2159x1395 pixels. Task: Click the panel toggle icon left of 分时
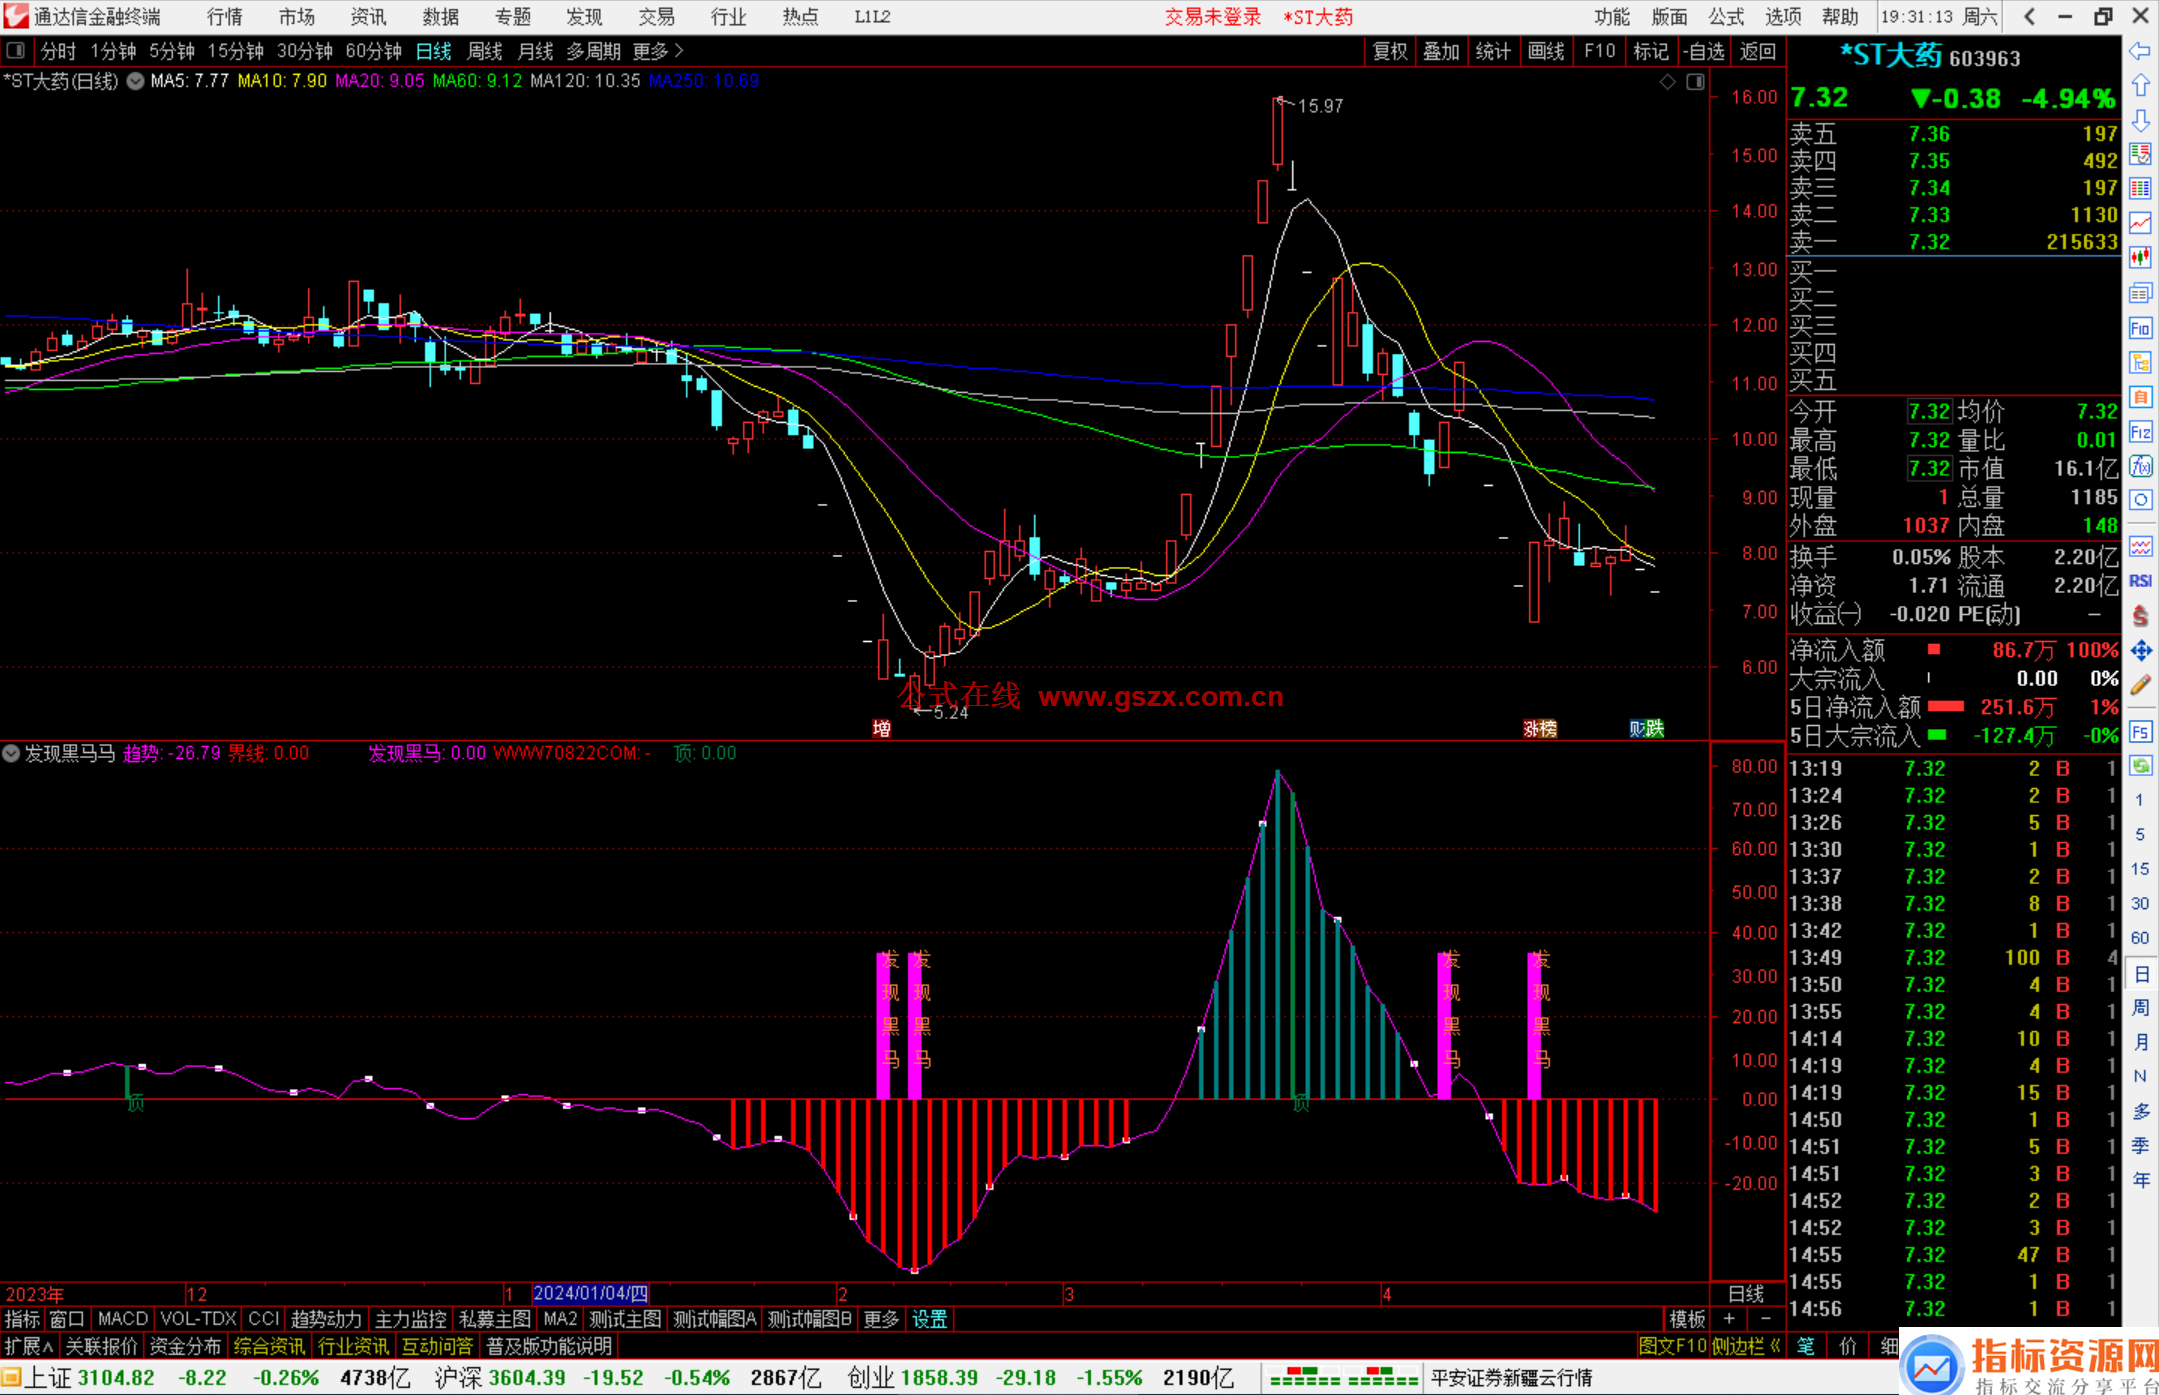(15, 50)
